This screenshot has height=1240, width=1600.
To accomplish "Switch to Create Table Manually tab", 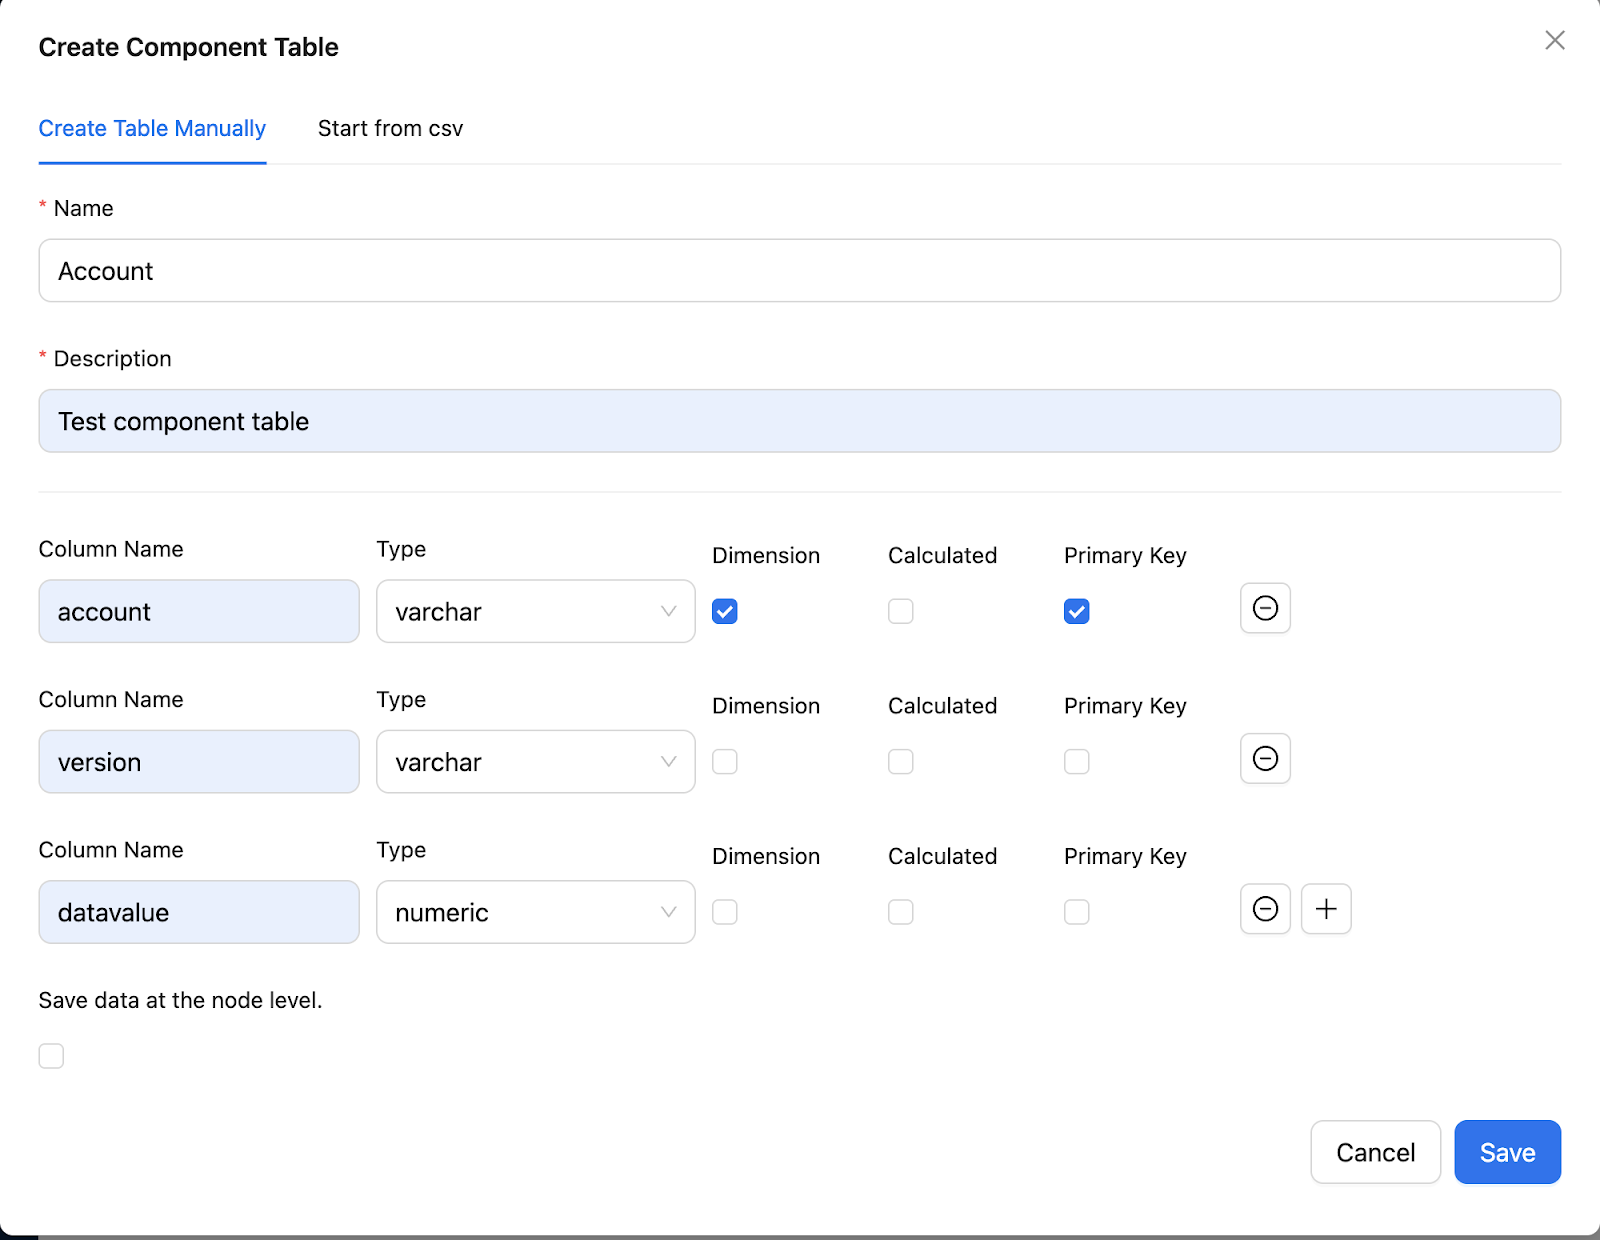I will 152,129.
